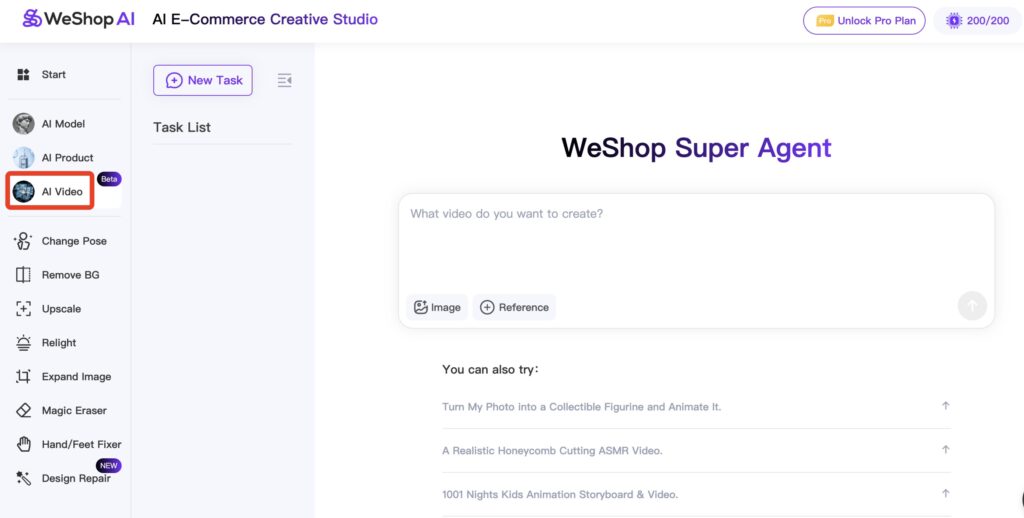Open the Design Repair wand icon
The height and width of the screenshot is (518, 1024).
23,478
